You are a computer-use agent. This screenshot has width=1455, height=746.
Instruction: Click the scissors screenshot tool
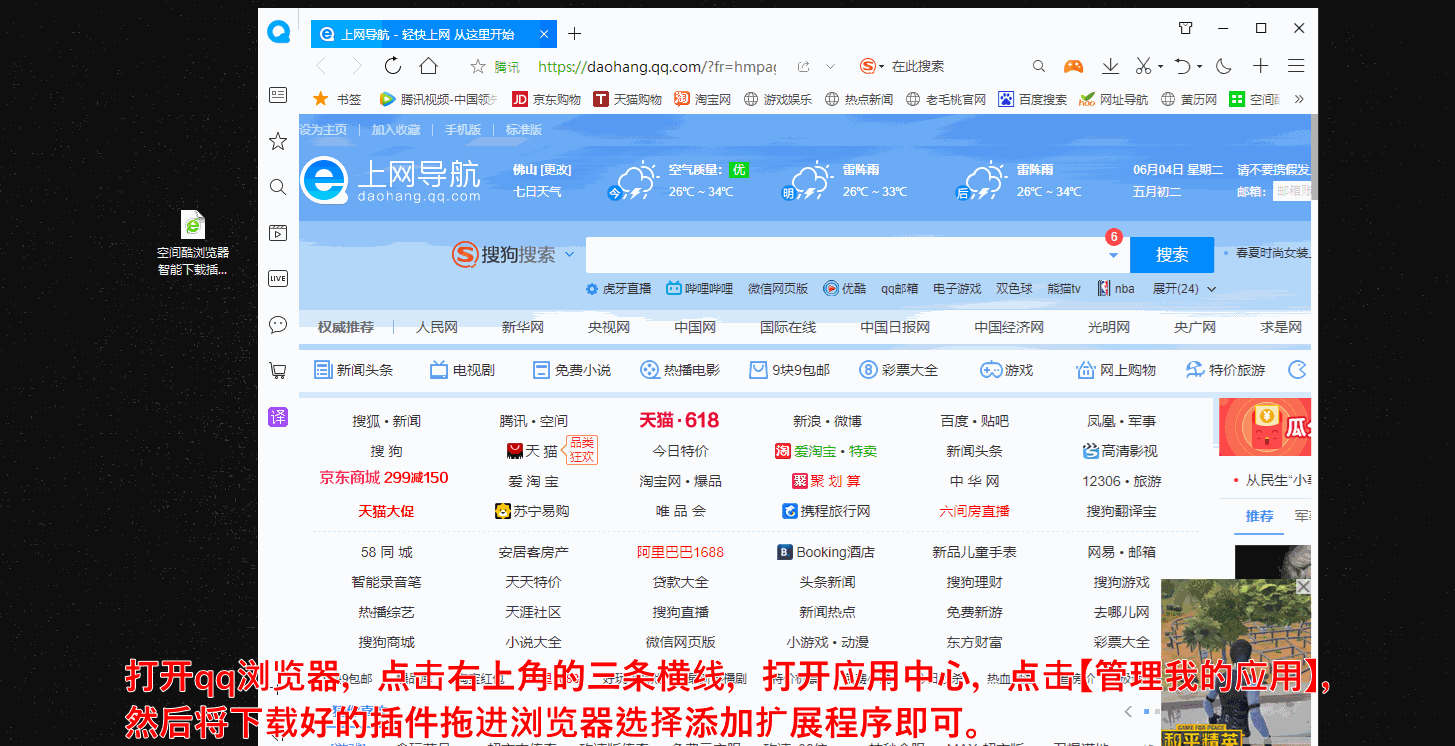(1143, 66)
